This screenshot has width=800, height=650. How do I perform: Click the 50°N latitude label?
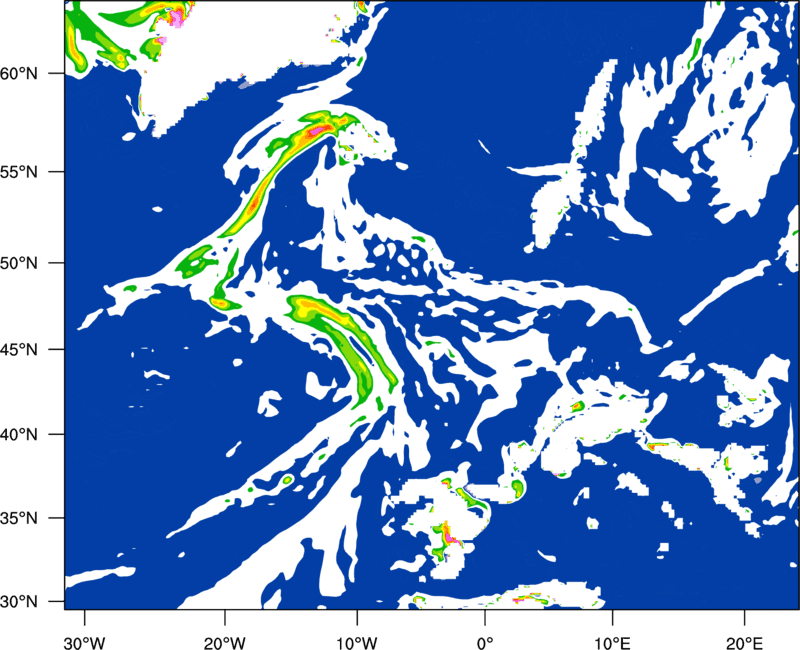tap(19, 263)
